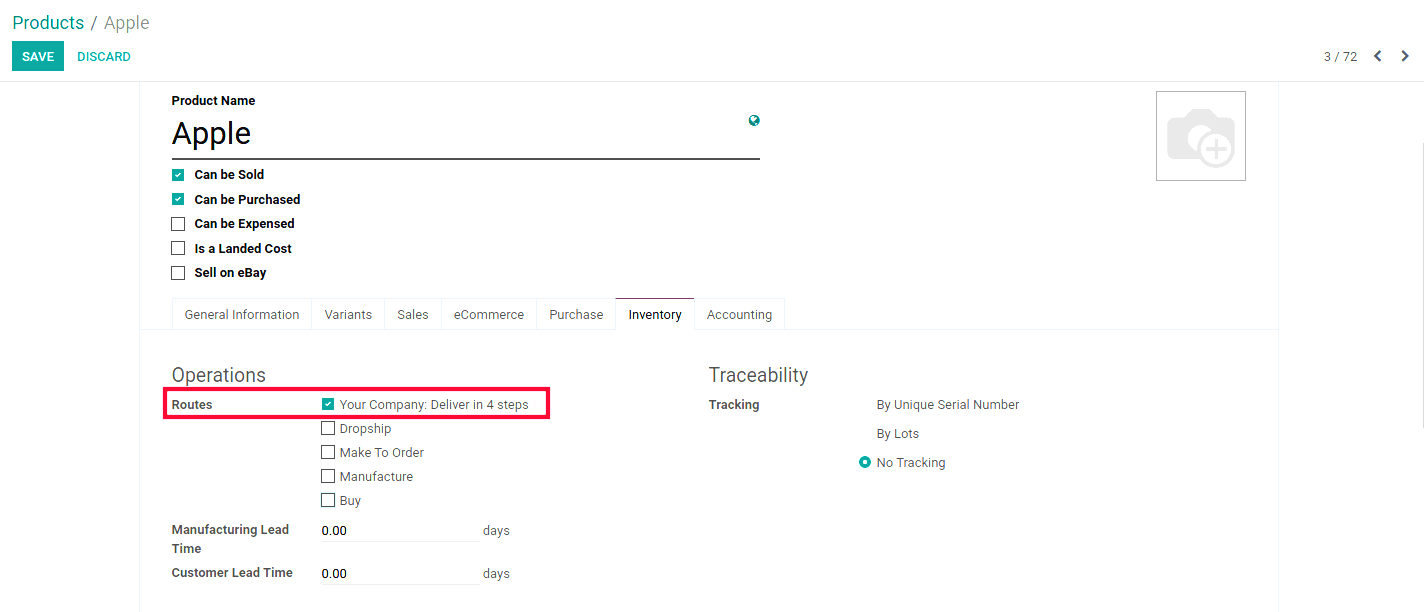The image size is (1424, 612).
Task: Click the Product Name field Apple
Action: tap(465, 134)
